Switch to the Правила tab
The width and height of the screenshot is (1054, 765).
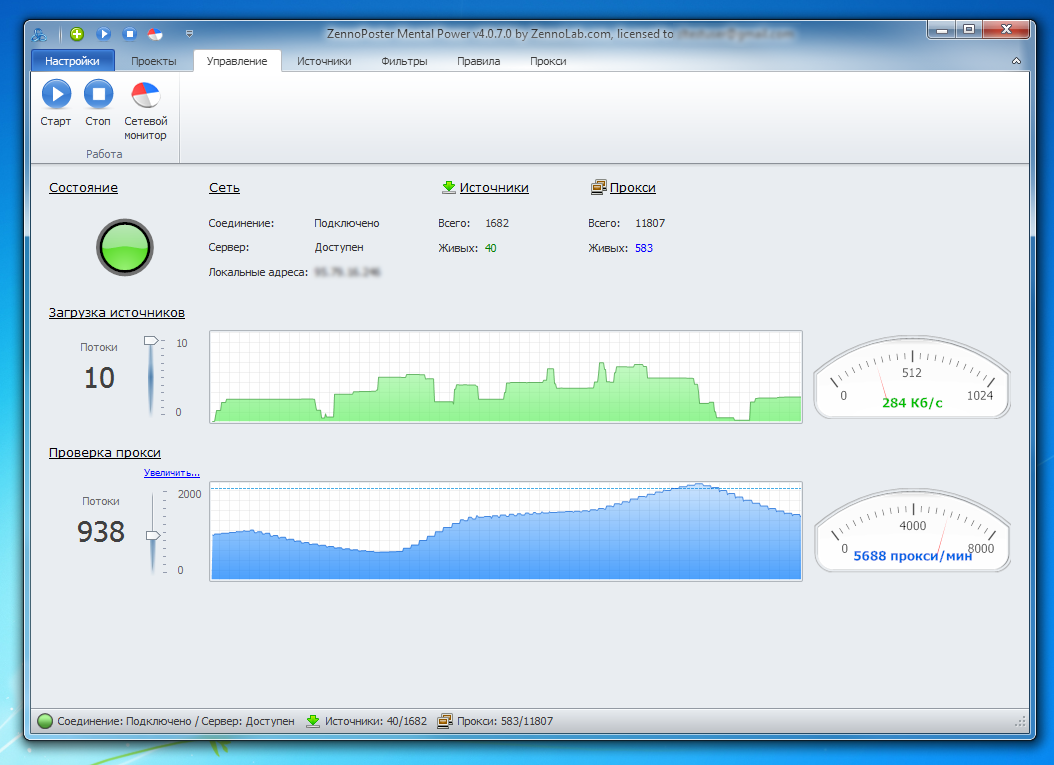[479, 61]
